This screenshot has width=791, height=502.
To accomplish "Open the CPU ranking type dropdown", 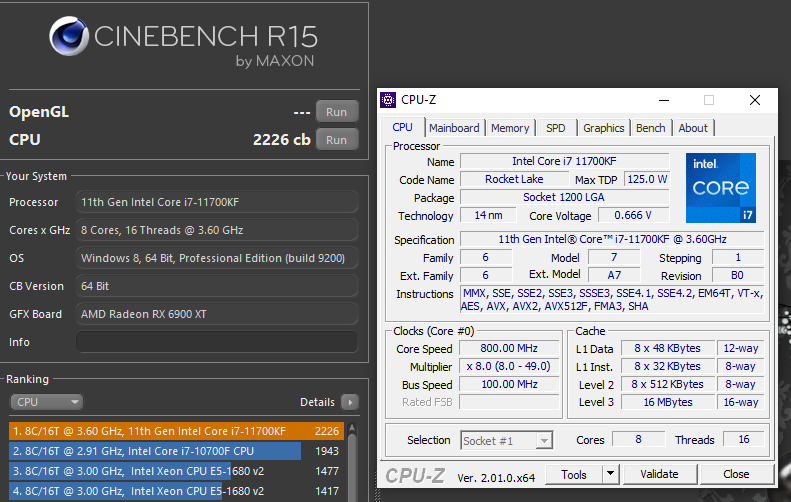I will [x=46, y=402].
